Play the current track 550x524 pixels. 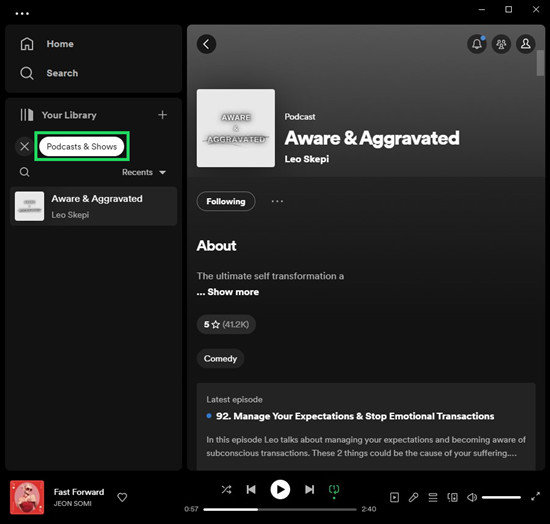pos(280,489)
